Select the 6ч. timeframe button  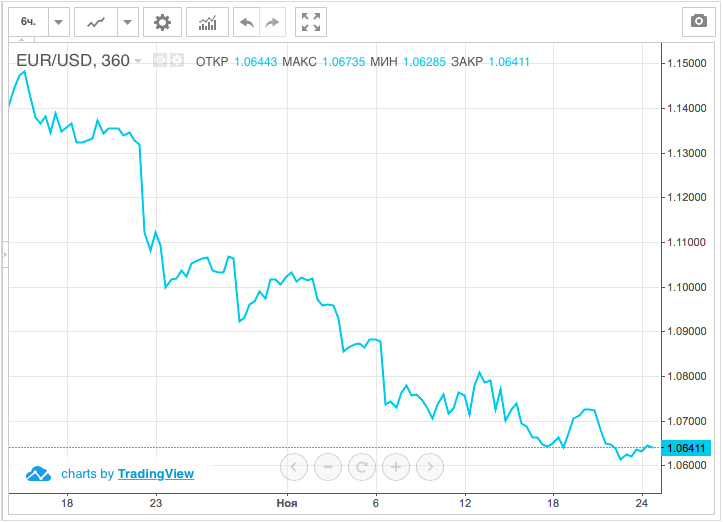point(29,21)
